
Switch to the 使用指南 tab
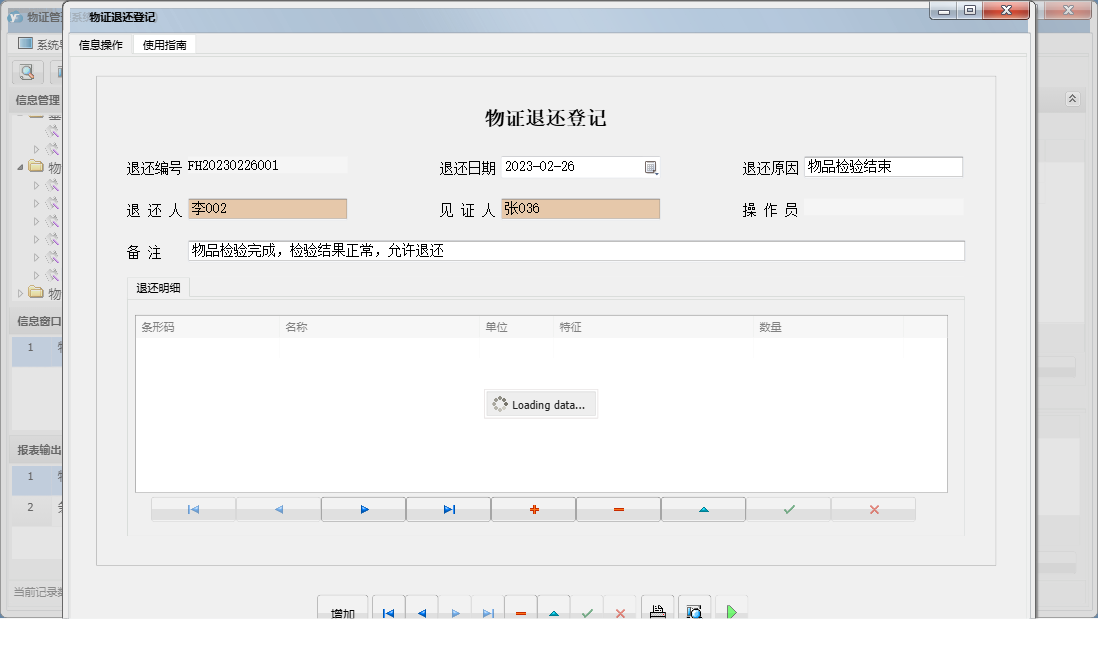164,44
